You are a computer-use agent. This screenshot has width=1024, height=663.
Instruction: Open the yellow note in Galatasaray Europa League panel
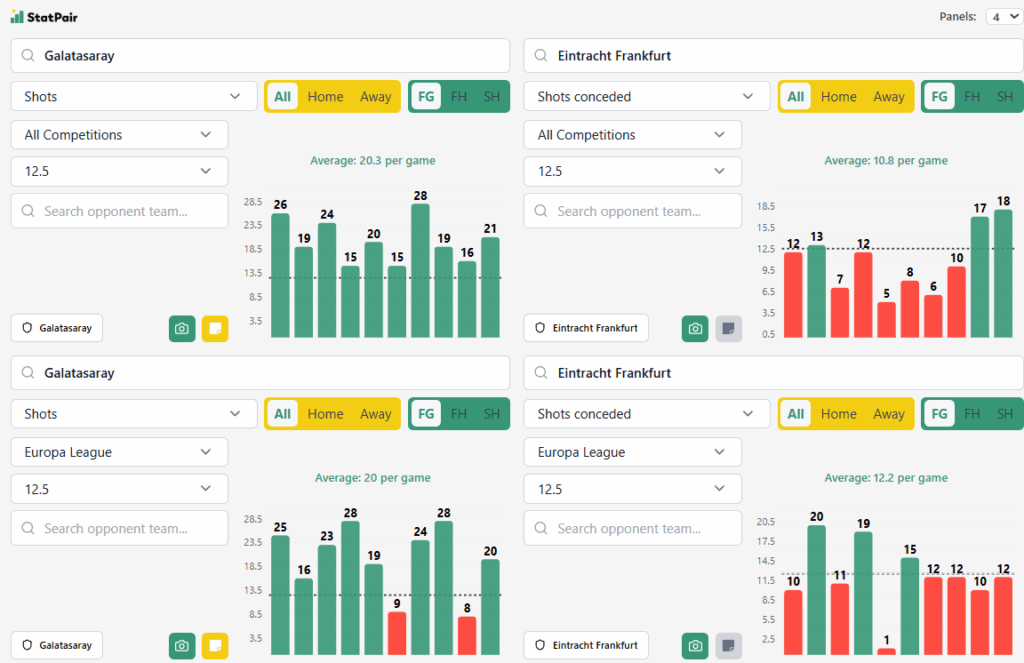click(x=215, y=646)
